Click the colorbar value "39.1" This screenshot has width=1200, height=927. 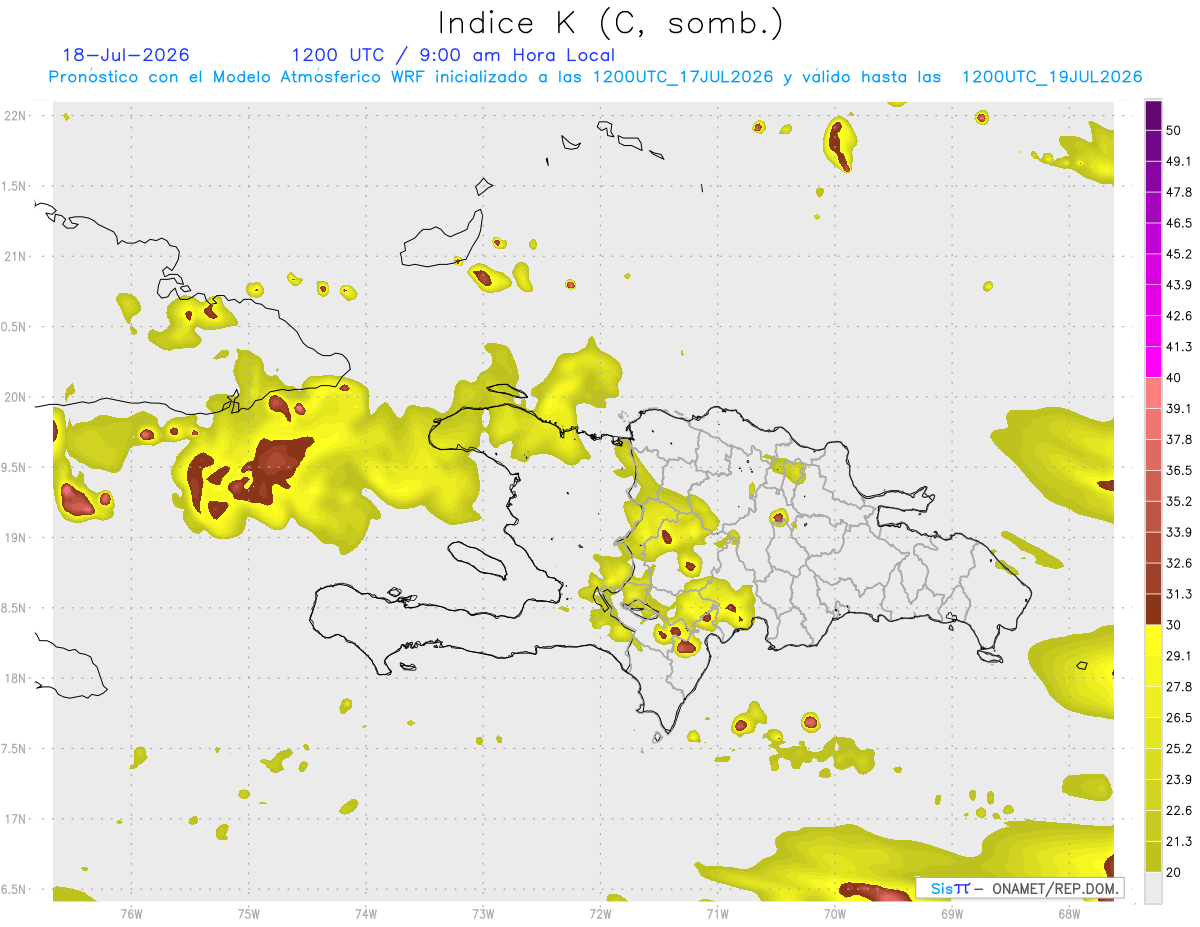click(x=1179, y=408)
